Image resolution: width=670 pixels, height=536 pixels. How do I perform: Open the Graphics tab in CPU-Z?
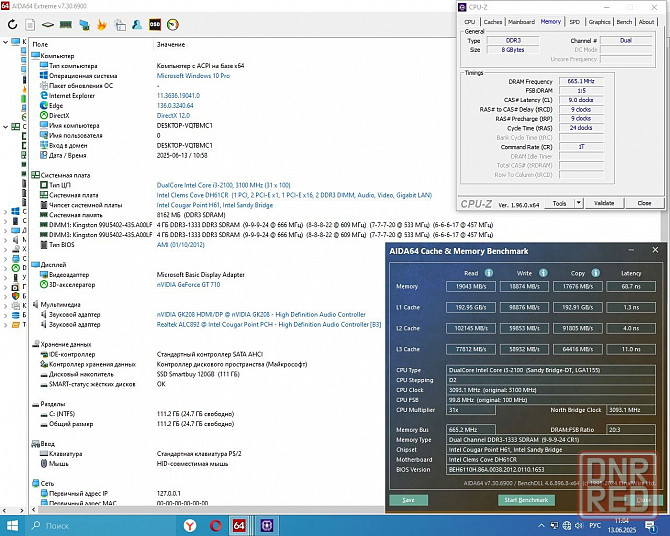(x=599, y=22)
